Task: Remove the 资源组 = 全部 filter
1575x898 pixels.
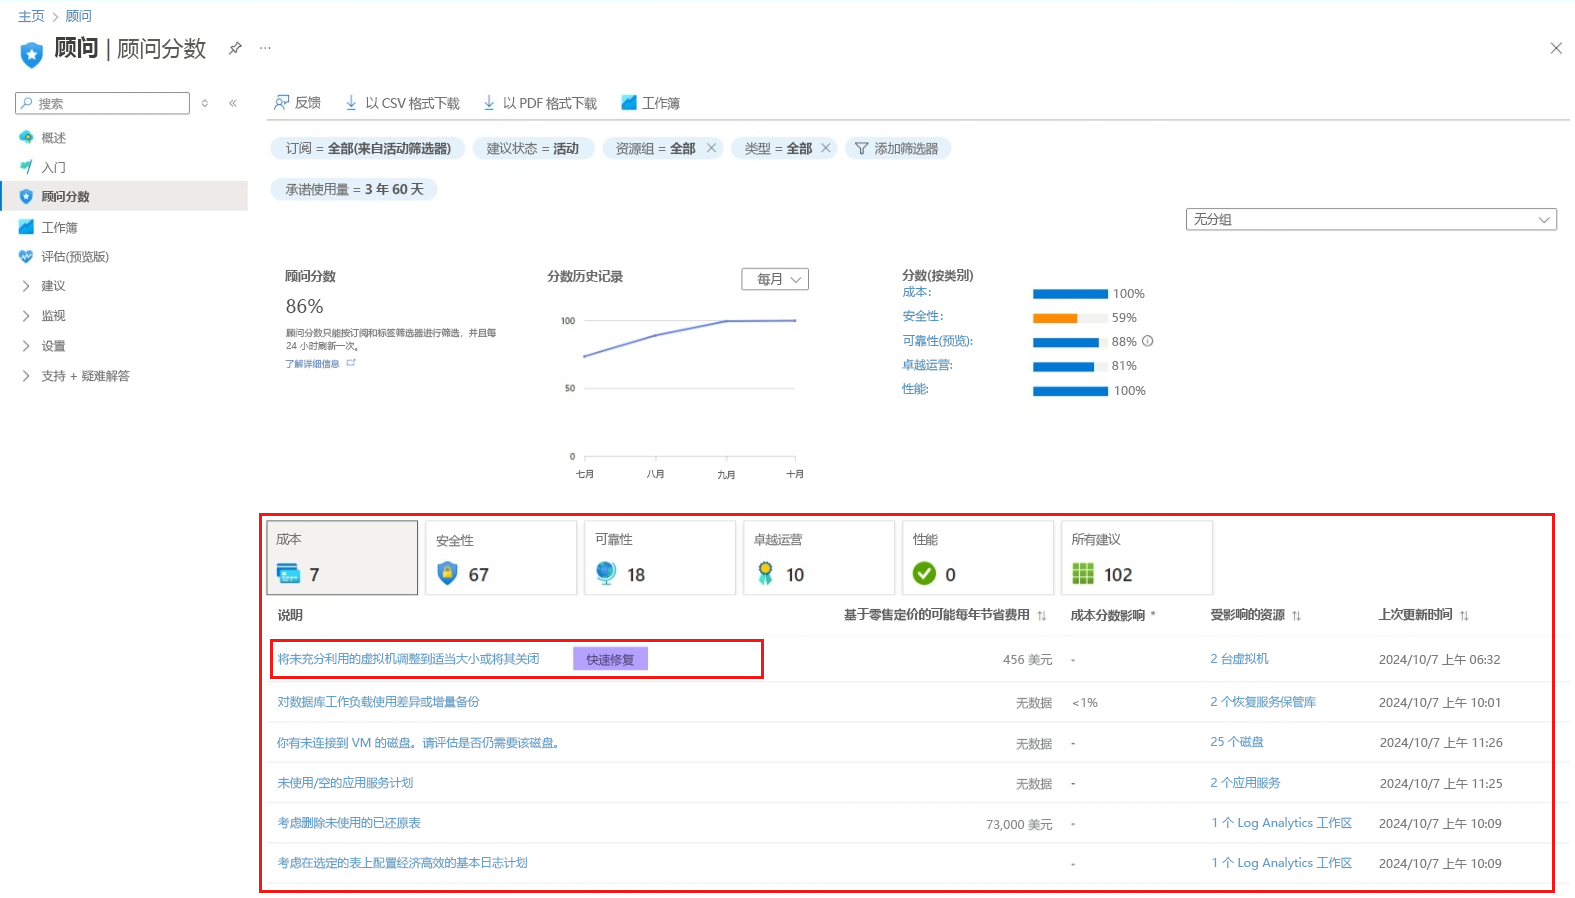Action: (x=711, y=148)
